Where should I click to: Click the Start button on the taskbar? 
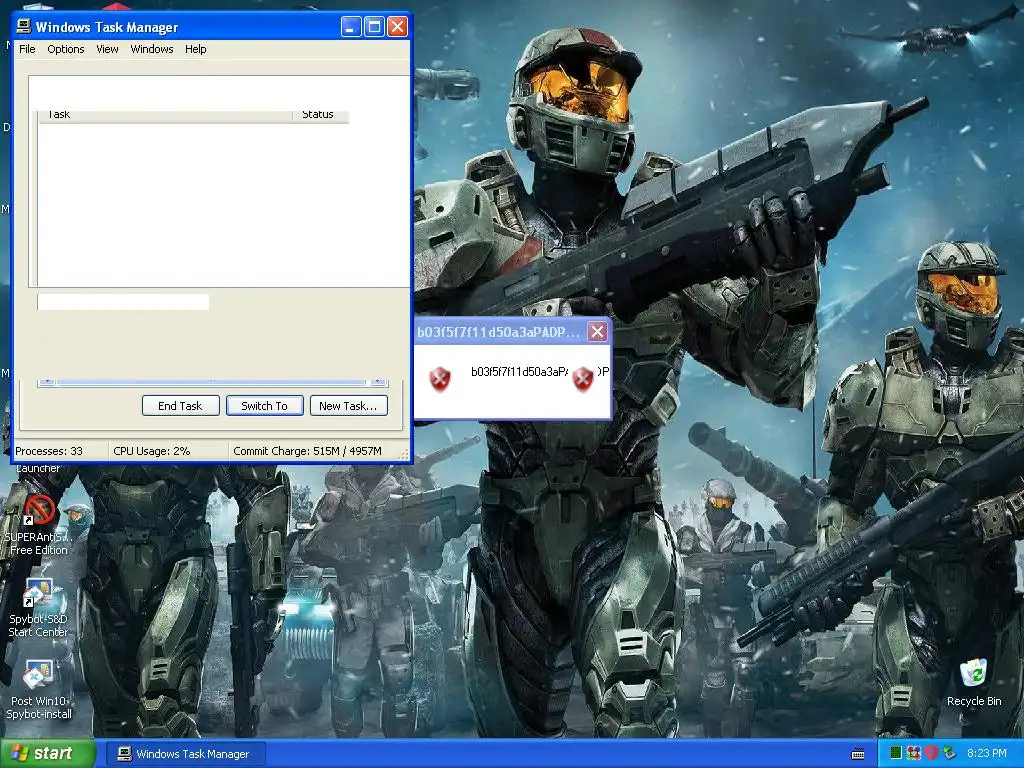[47, 754]
